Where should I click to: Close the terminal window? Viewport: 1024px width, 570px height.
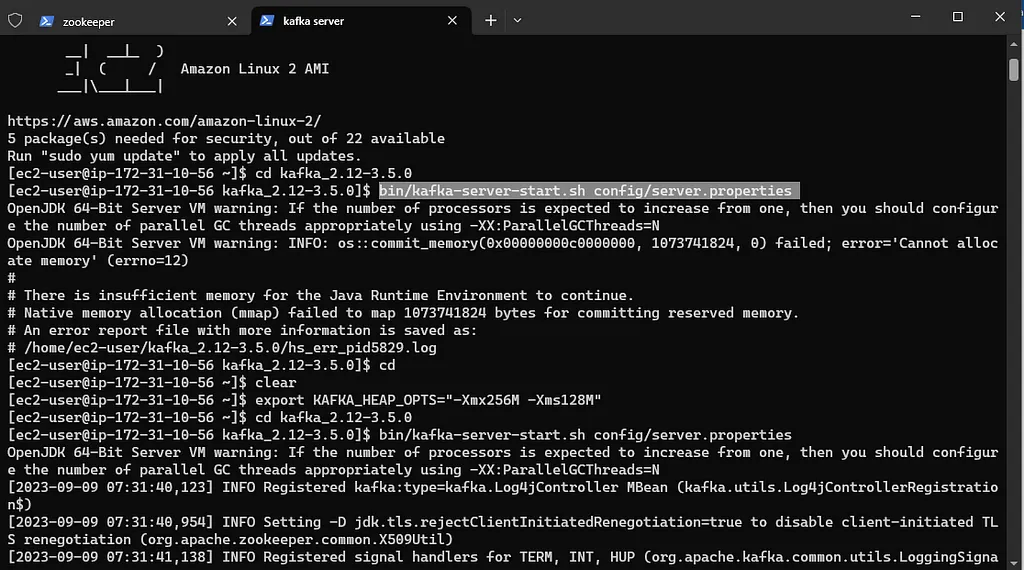click(x=1000, y=17)
